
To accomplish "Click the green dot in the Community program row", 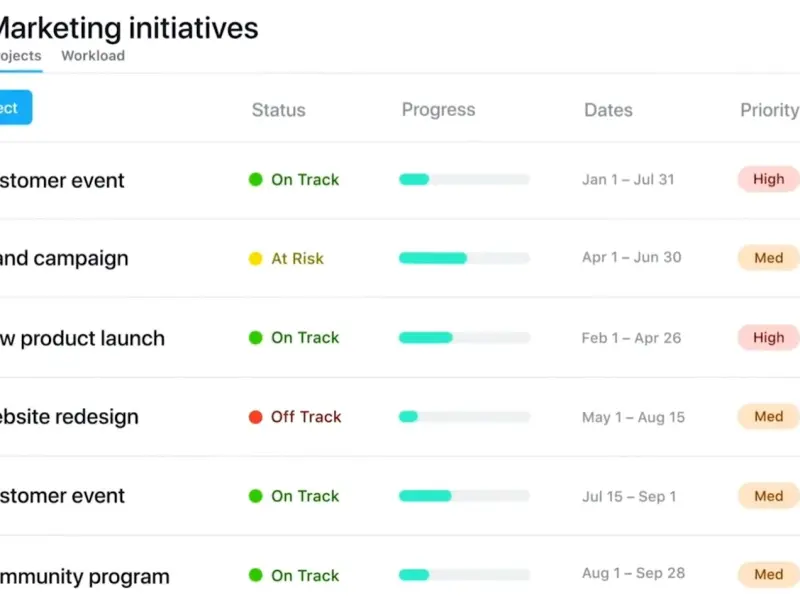I will (x=255, y=575).
